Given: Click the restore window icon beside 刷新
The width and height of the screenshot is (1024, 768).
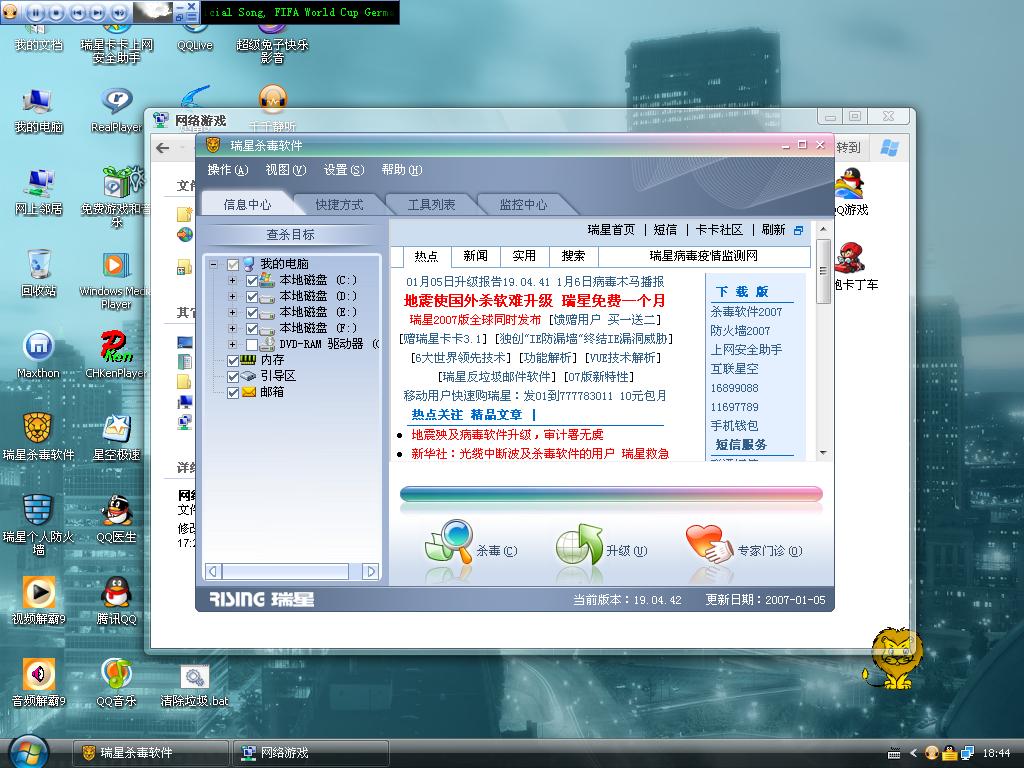Looking at the screenshot, I should [798, 230].
